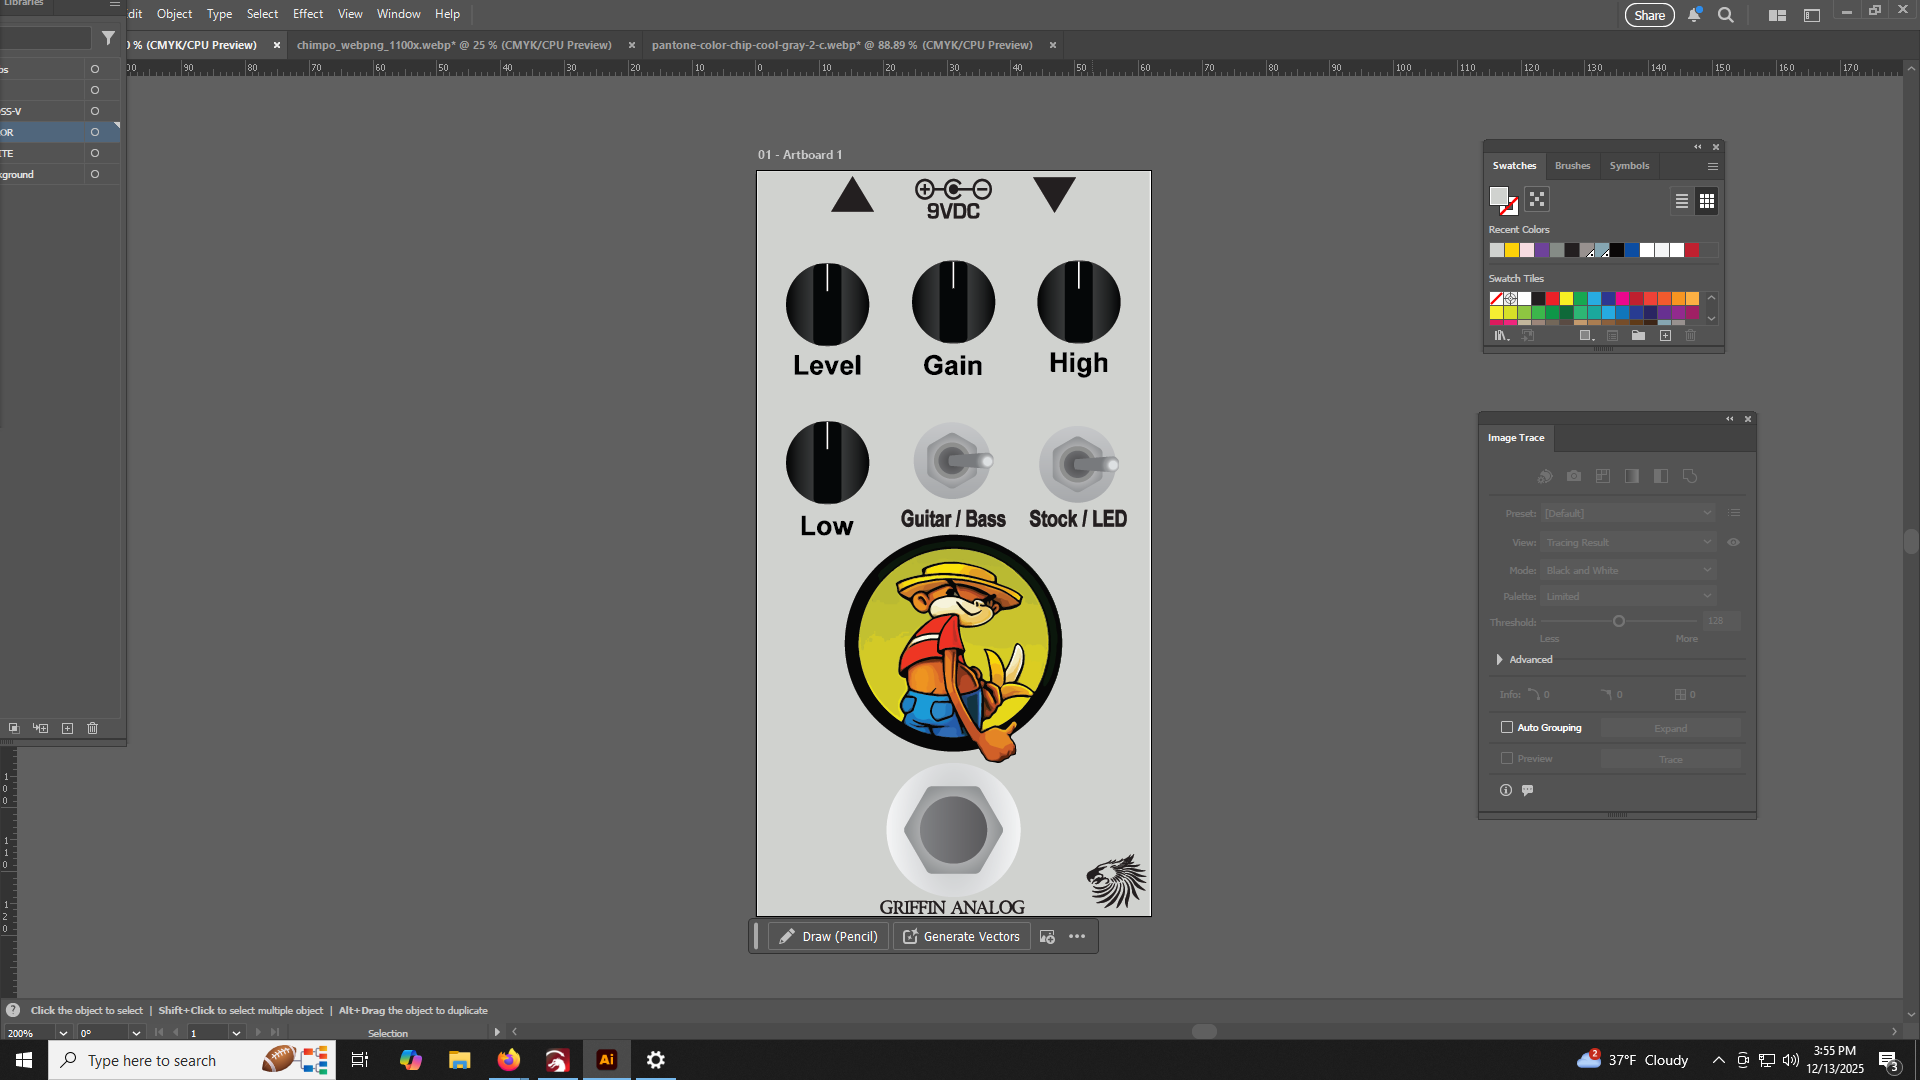The height and width of the screenshot is (1080, 1920).
Task: Open the Swatch Libraries menu icon
Action: tap(1501, 336)
